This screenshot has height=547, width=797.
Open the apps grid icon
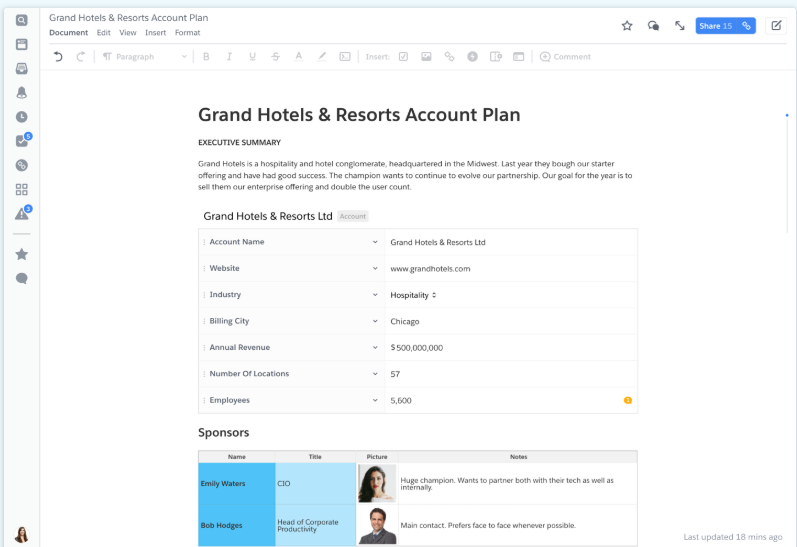click(x=21, y=190)
